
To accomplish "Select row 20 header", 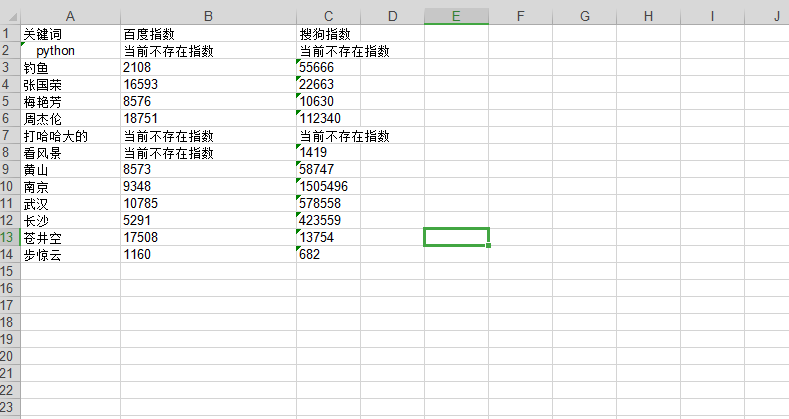I will coord(10,356).
